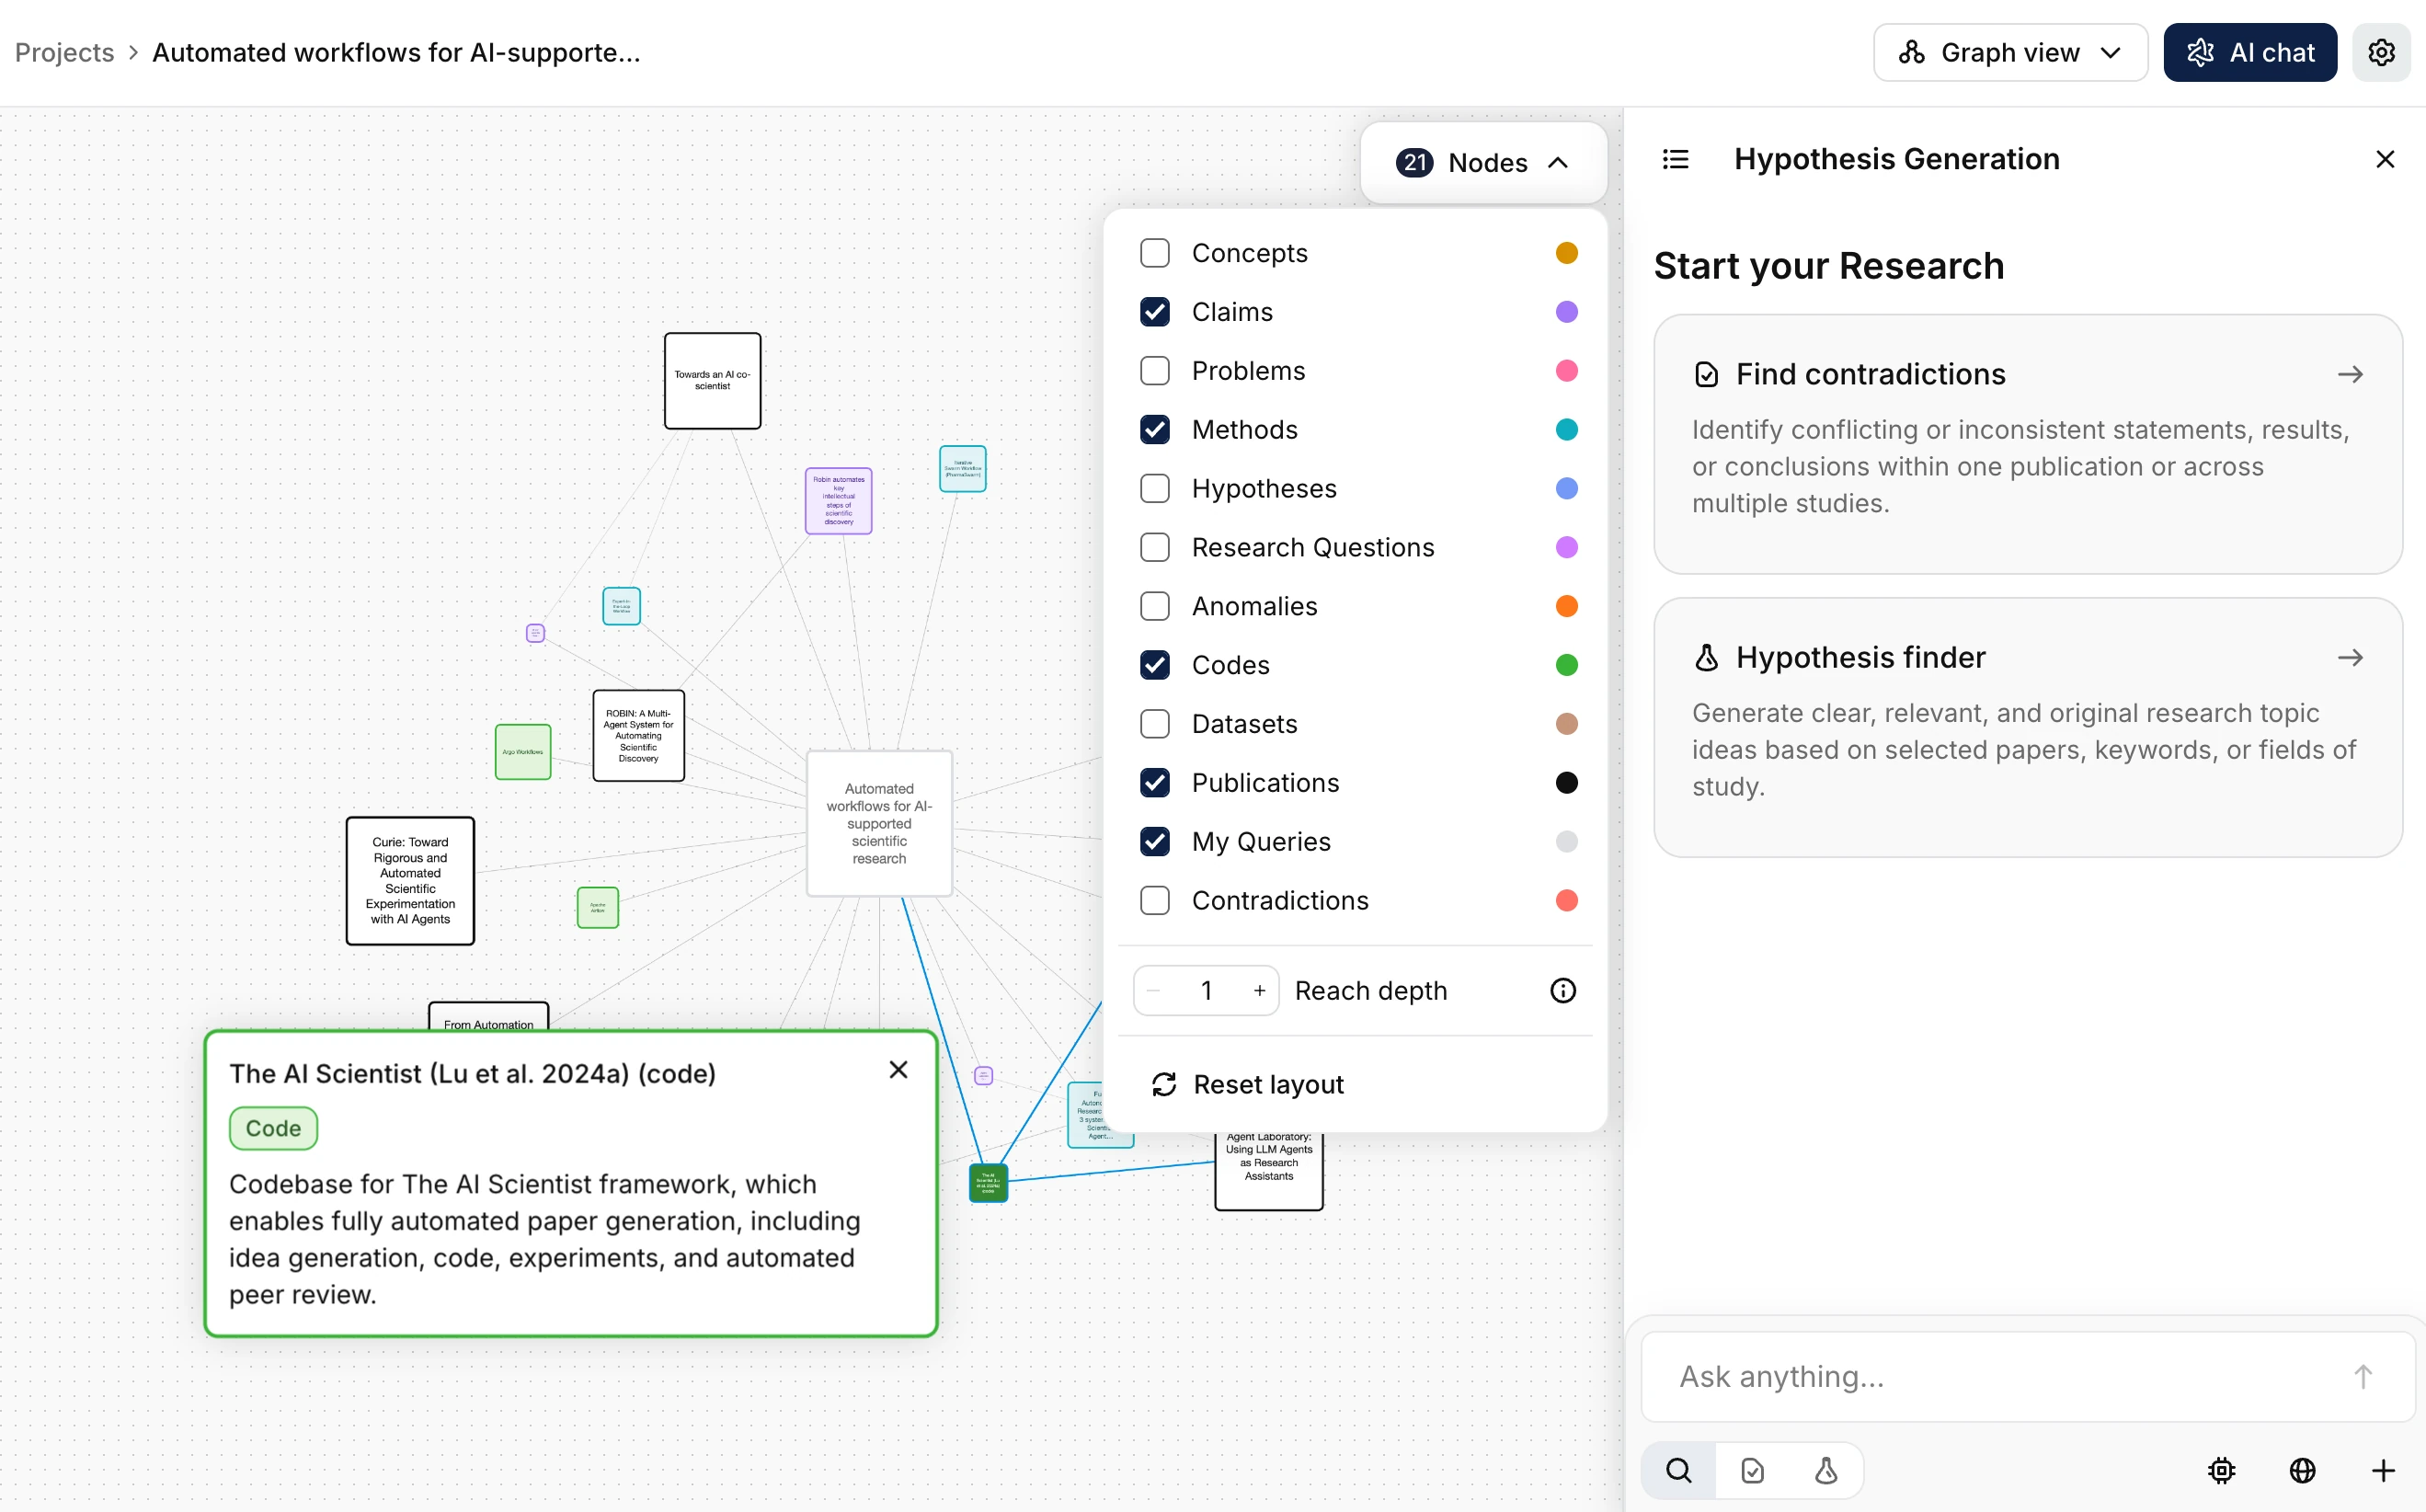Select Towards an AI co-scientist node
This screenshot has width=2426, height=1512.
(x=712, y=381)
